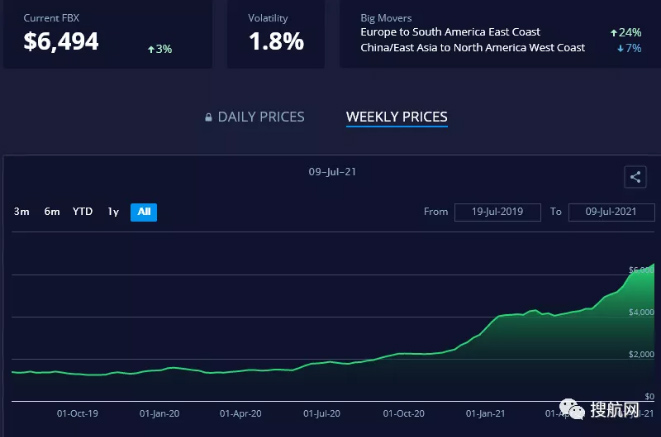Image resolution: width=661 pixels, height=437 pixels.
Task: Click the green up arrow next to 3%
Action: [x=150, y=48]
